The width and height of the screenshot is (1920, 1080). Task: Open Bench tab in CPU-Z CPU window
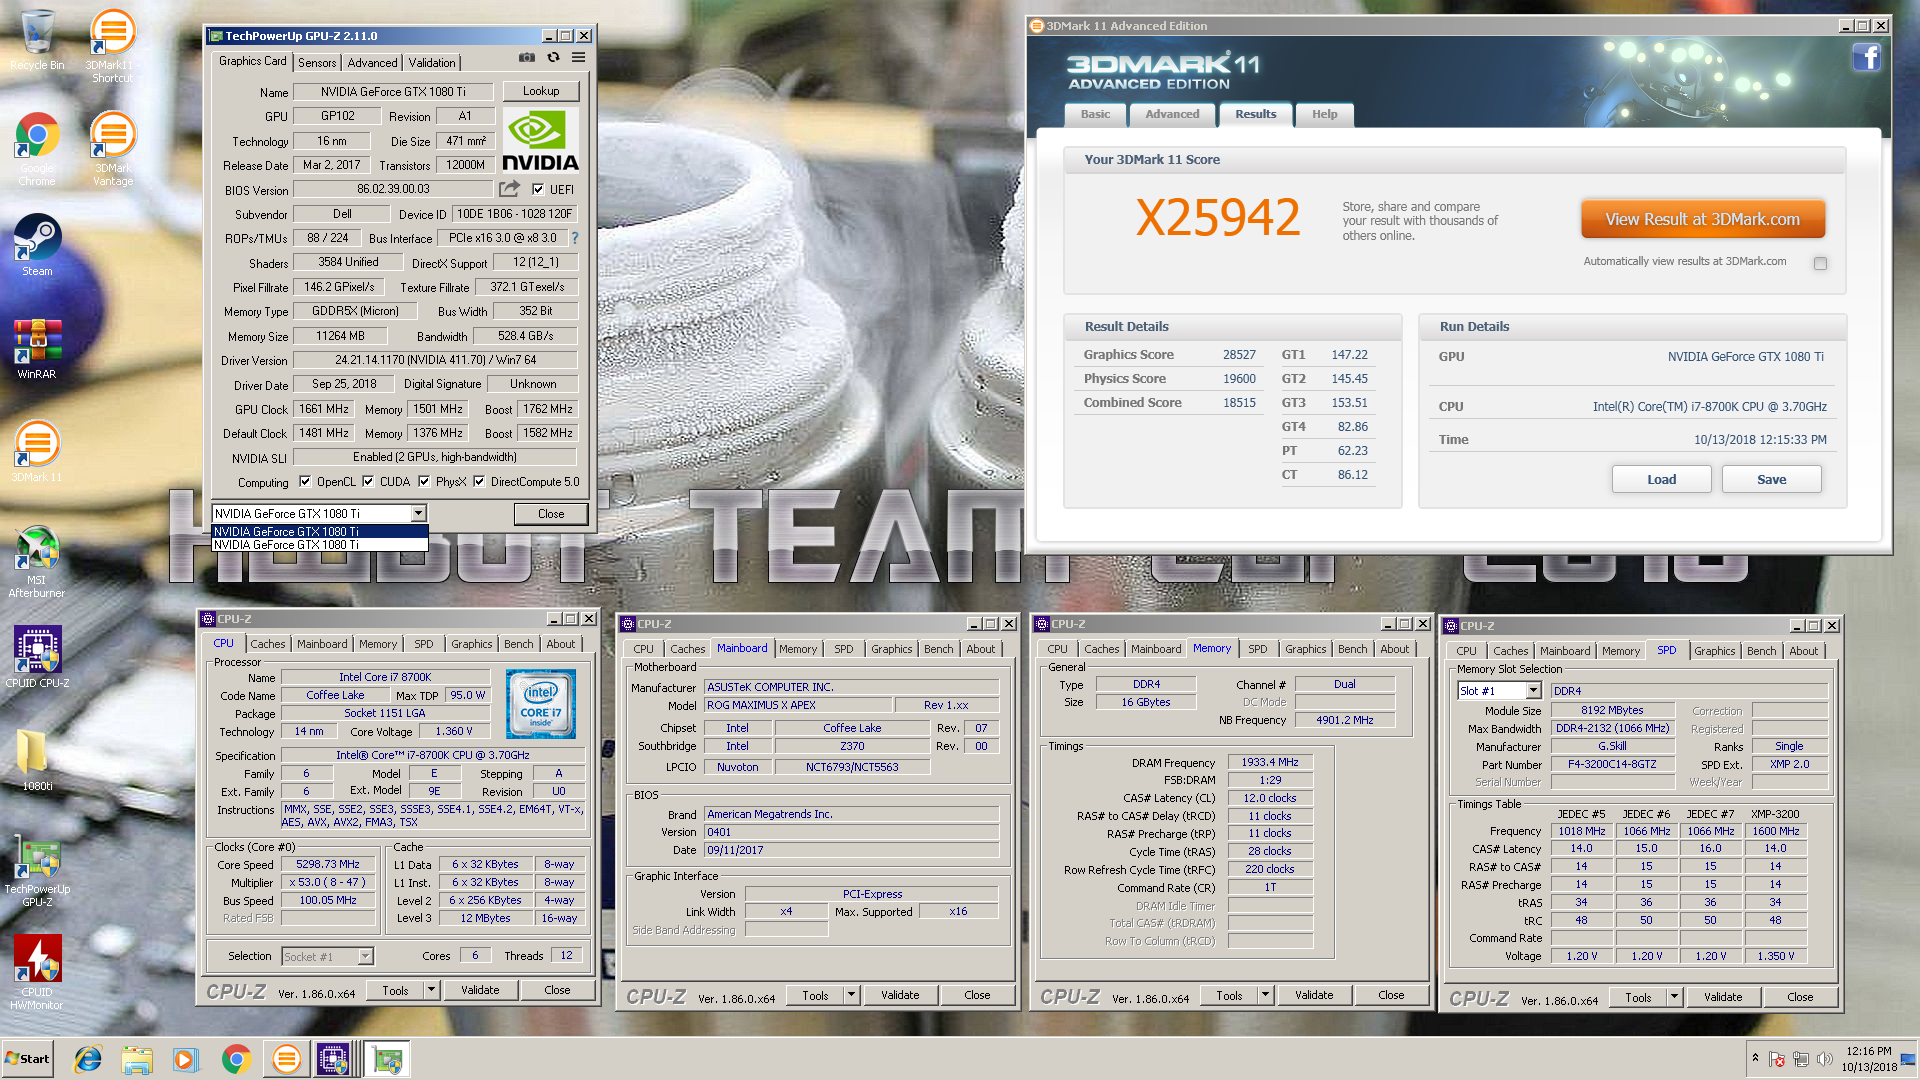pos(518,644)
